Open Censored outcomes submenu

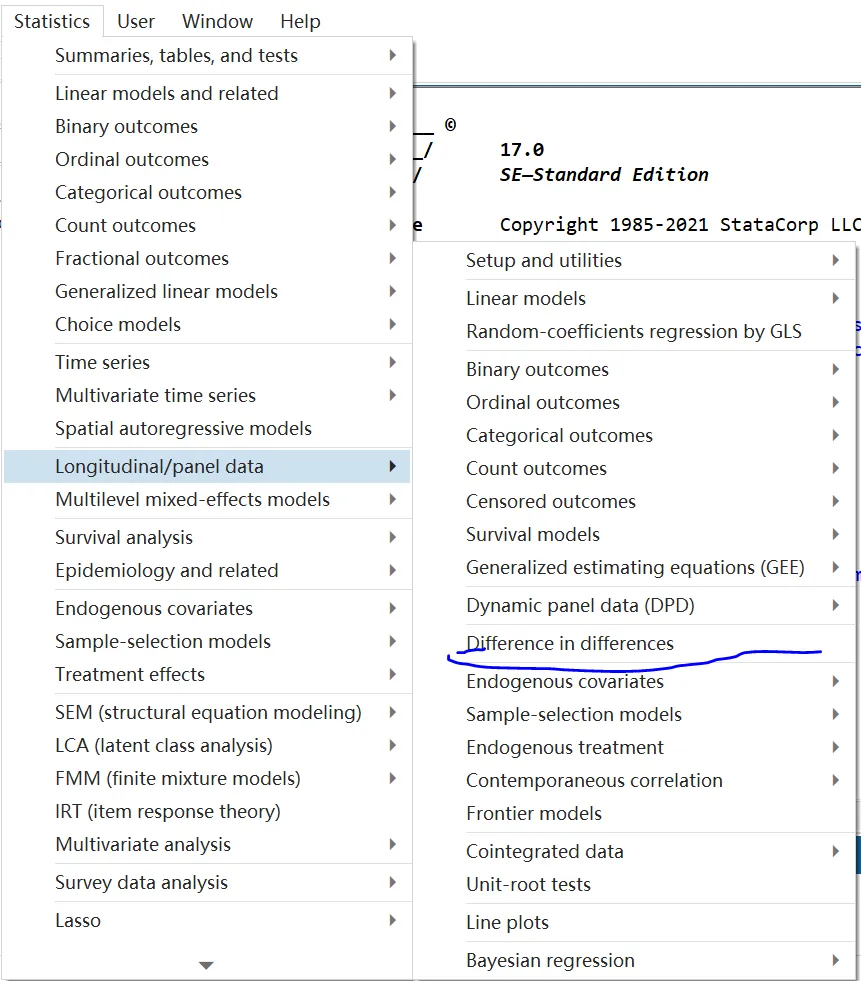[634, 502]
